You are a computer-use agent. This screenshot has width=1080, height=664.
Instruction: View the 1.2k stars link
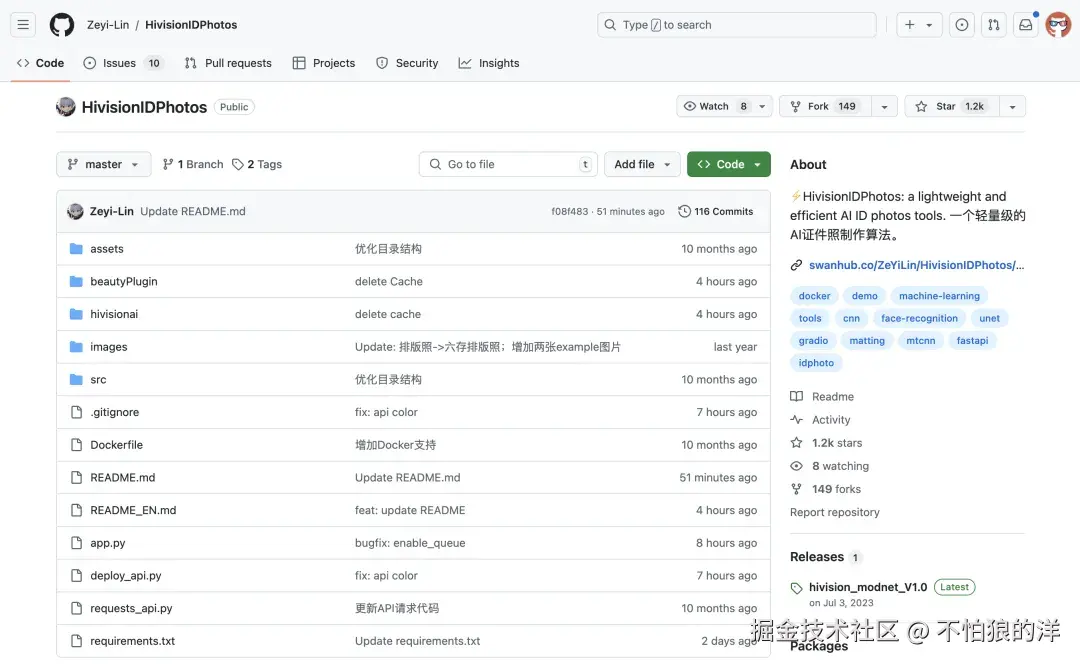tap(826, 443)
